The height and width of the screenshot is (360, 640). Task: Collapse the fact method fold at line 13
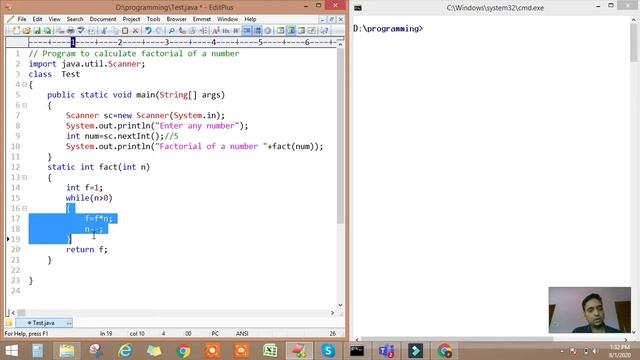(x=24, y=177)
